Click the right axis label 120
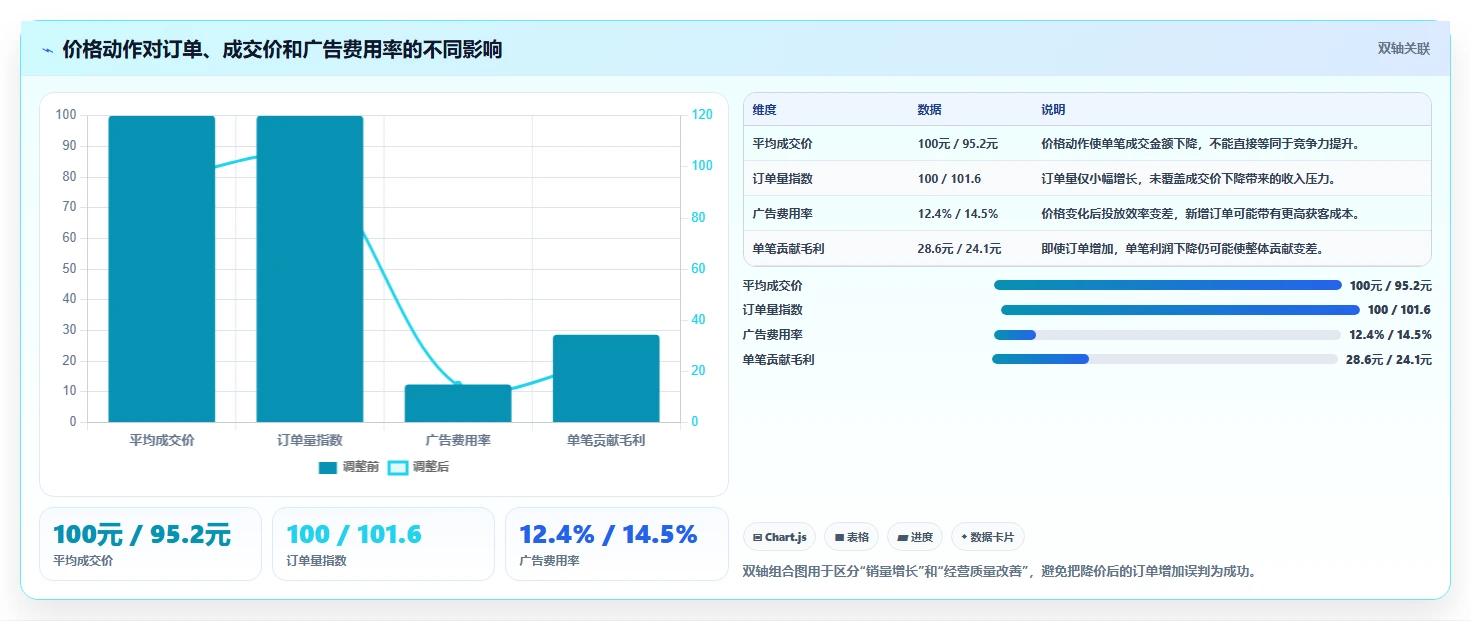The height and width of the screenshot is (621, 1471). (703, 115)
